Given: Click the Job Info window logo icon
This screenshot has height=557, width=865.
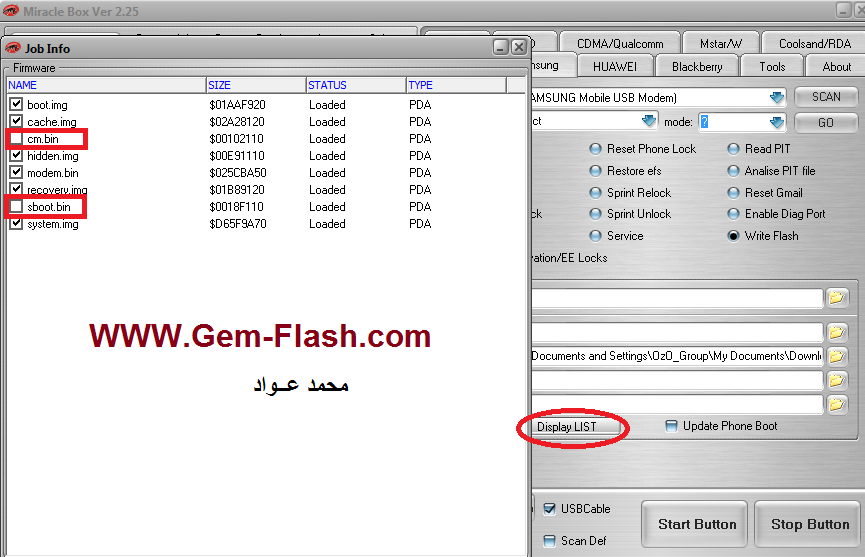Looking at the screenshot, I should pyautogui.click(x=13, y=48).
